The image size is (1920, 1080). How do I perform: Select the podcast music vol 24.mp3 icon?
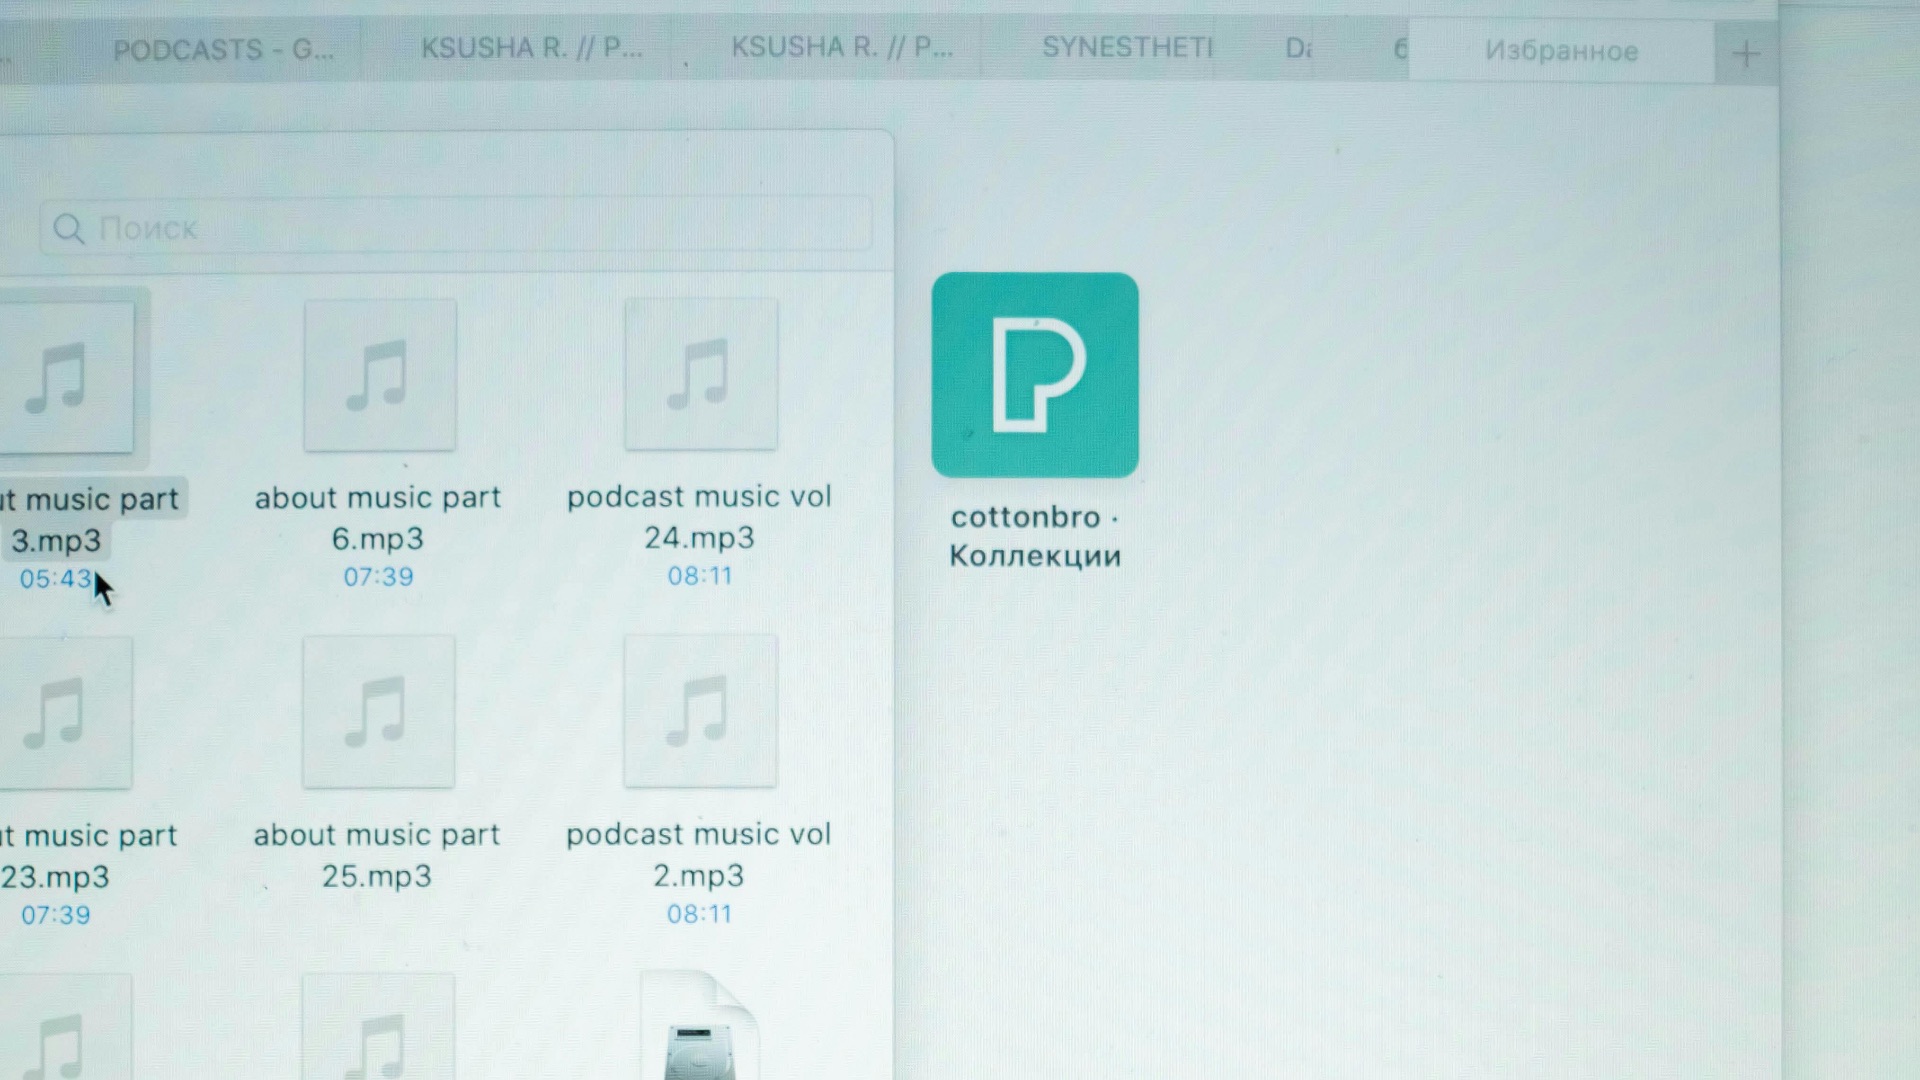(700, 374)
